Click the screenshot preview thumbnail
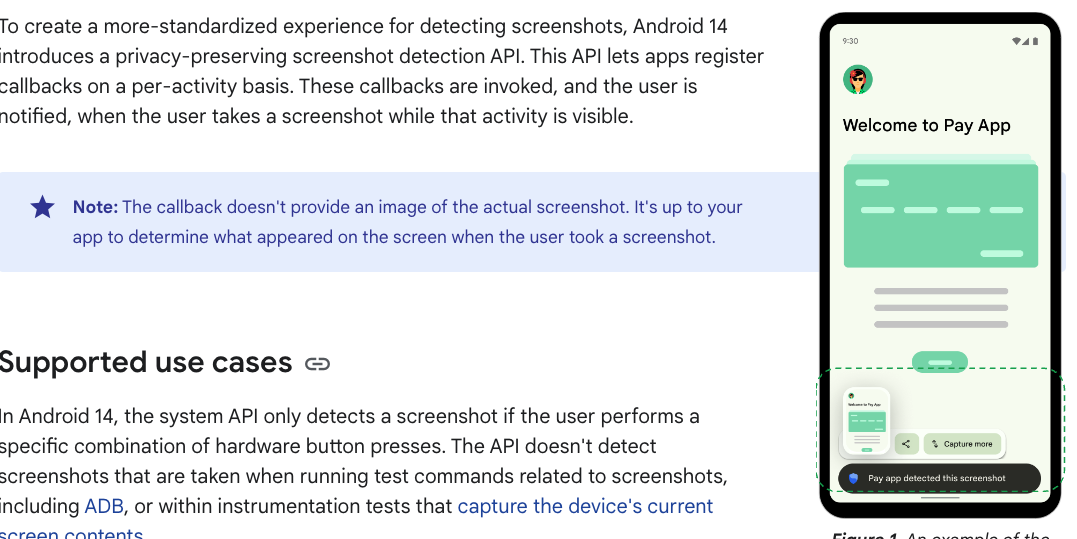1077x539 pixels. [x=867, y=421]
